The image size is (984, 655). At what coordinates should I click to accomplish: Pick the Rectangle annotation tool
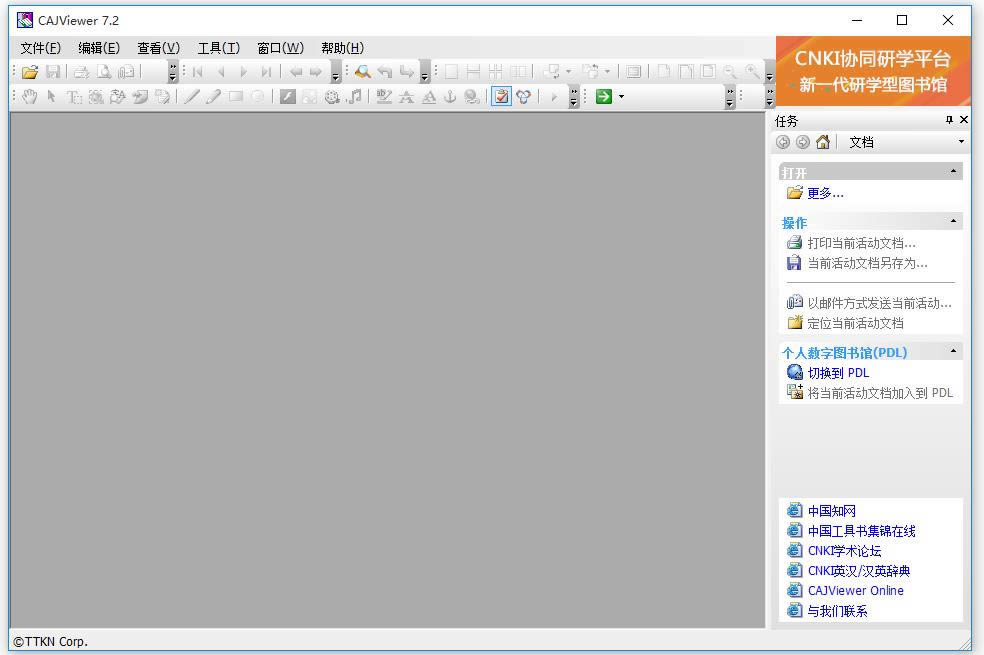pyautogui.click(x=236, y=97)
